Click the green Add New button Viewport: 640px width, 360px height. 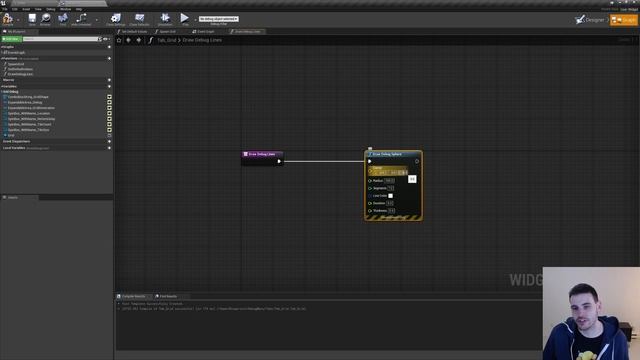[11, 39]
